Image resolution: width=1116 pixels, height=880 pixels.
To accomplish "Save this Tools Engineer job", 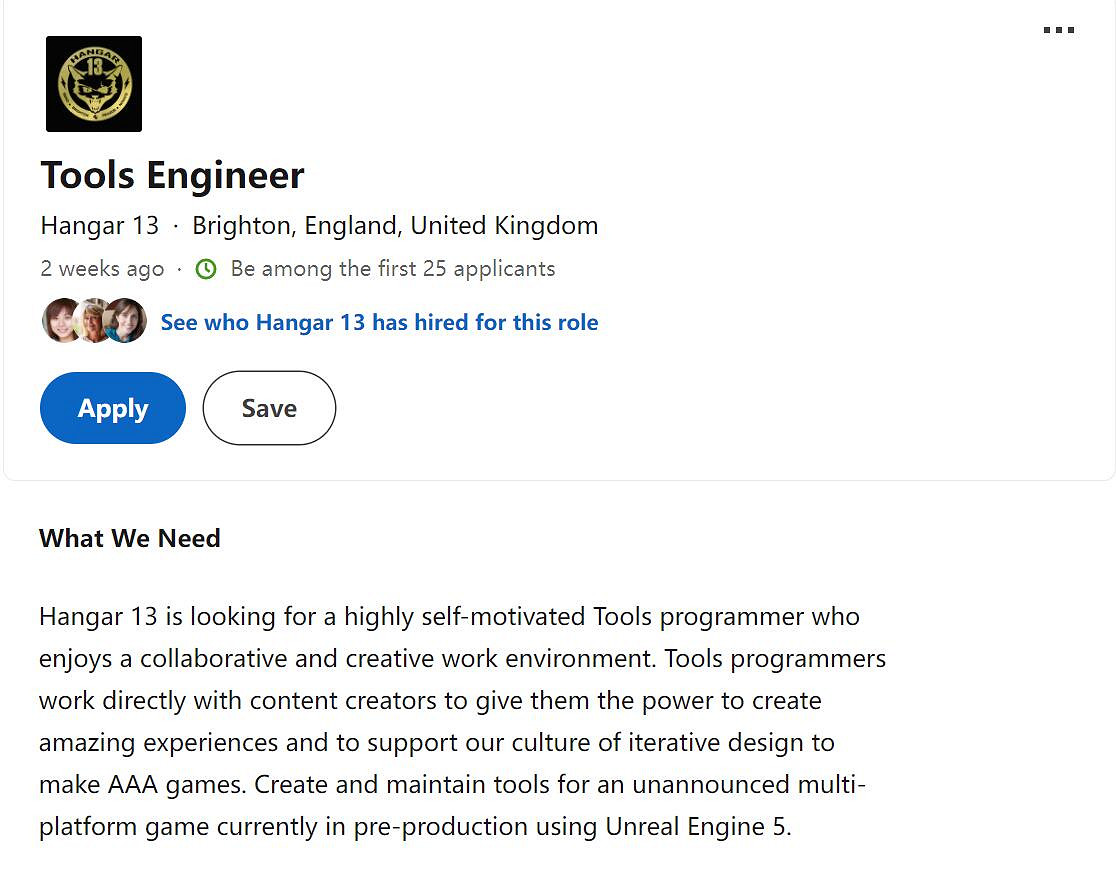I will pyautogui.click(x=269, y=408).
